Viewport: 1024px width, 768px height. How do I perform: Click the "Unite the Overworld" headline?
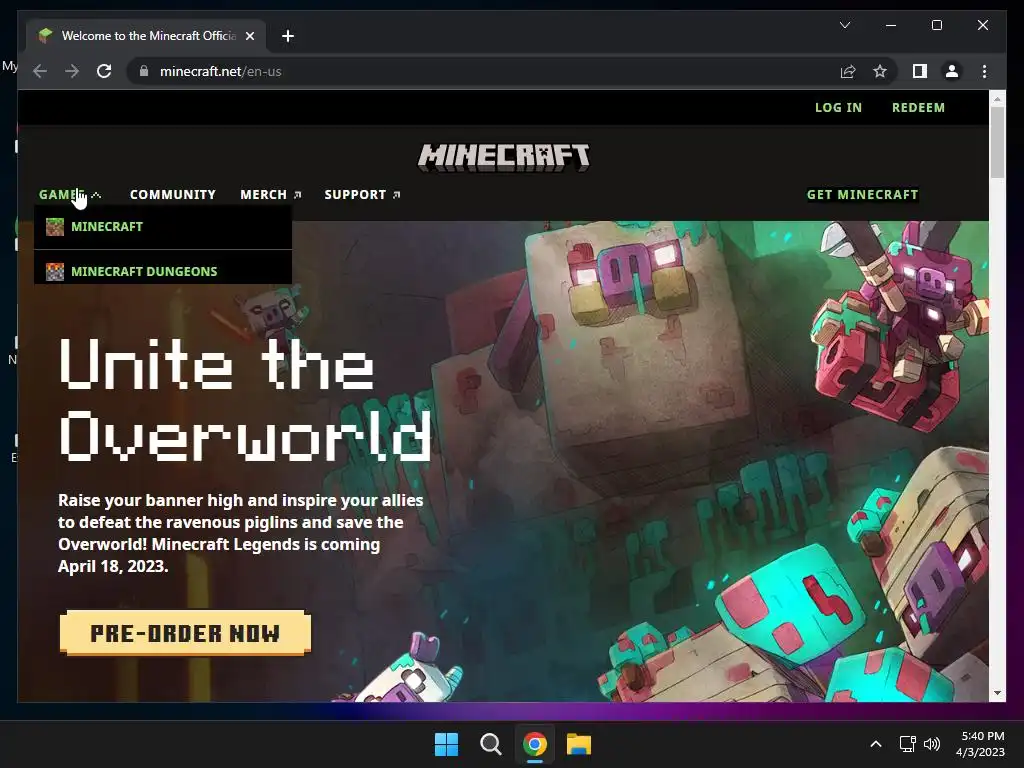point(245,400)
